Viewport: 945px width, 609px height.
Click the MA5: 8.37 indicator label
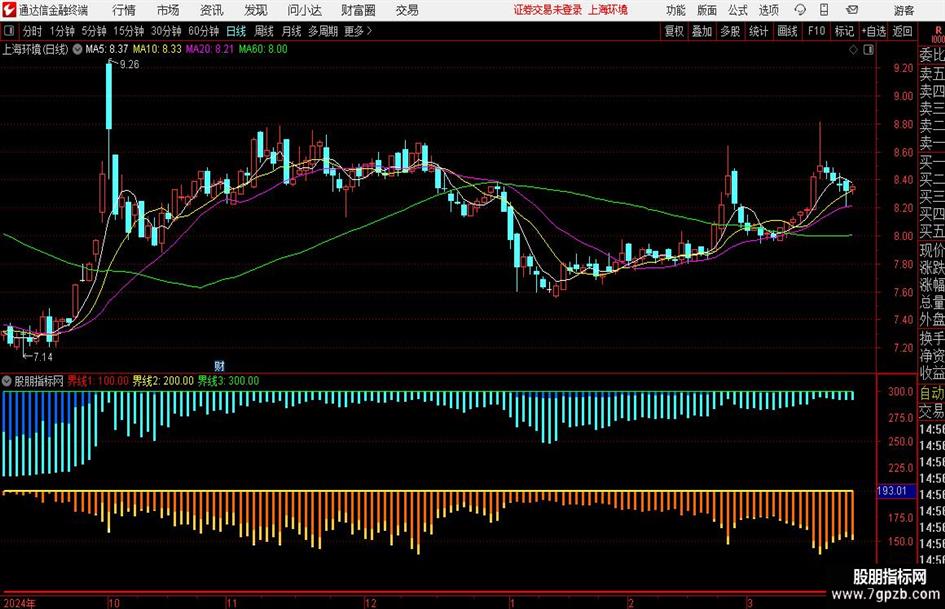pyautogui.click(x=107, y=49)
